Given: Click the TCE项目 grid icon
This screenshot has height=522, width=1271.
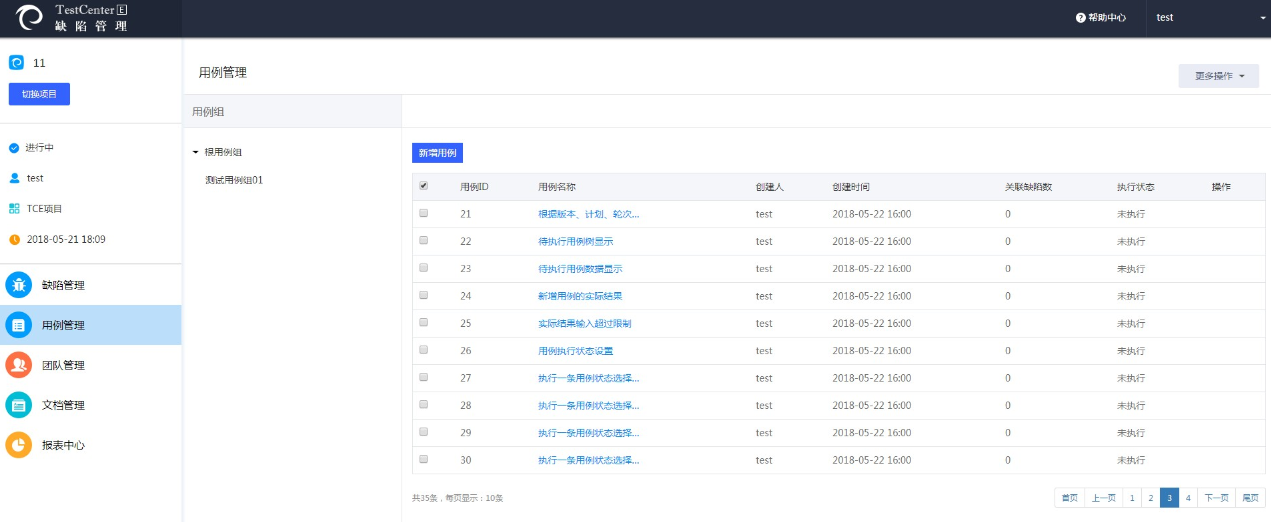Looking at the screenshot, I should (x=14, y=209).
